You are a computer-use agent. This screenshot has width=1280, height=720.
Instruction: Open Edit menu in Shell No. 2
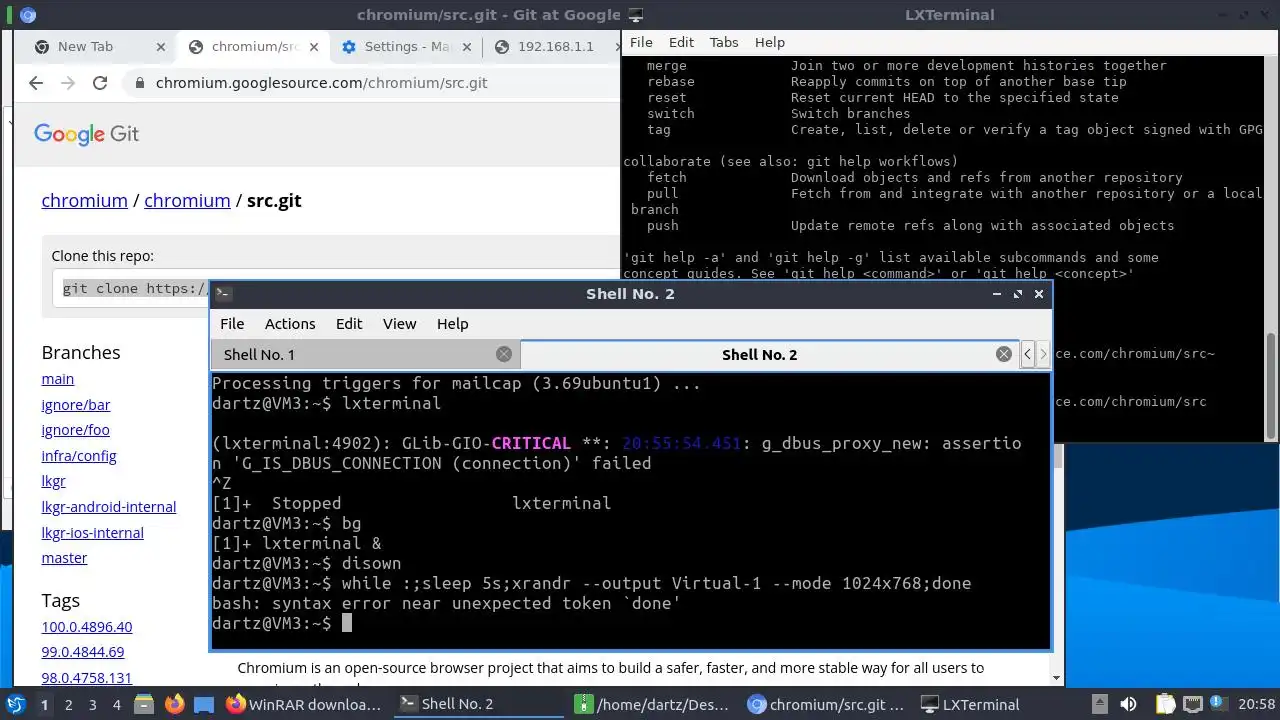(x=349, y=324)
